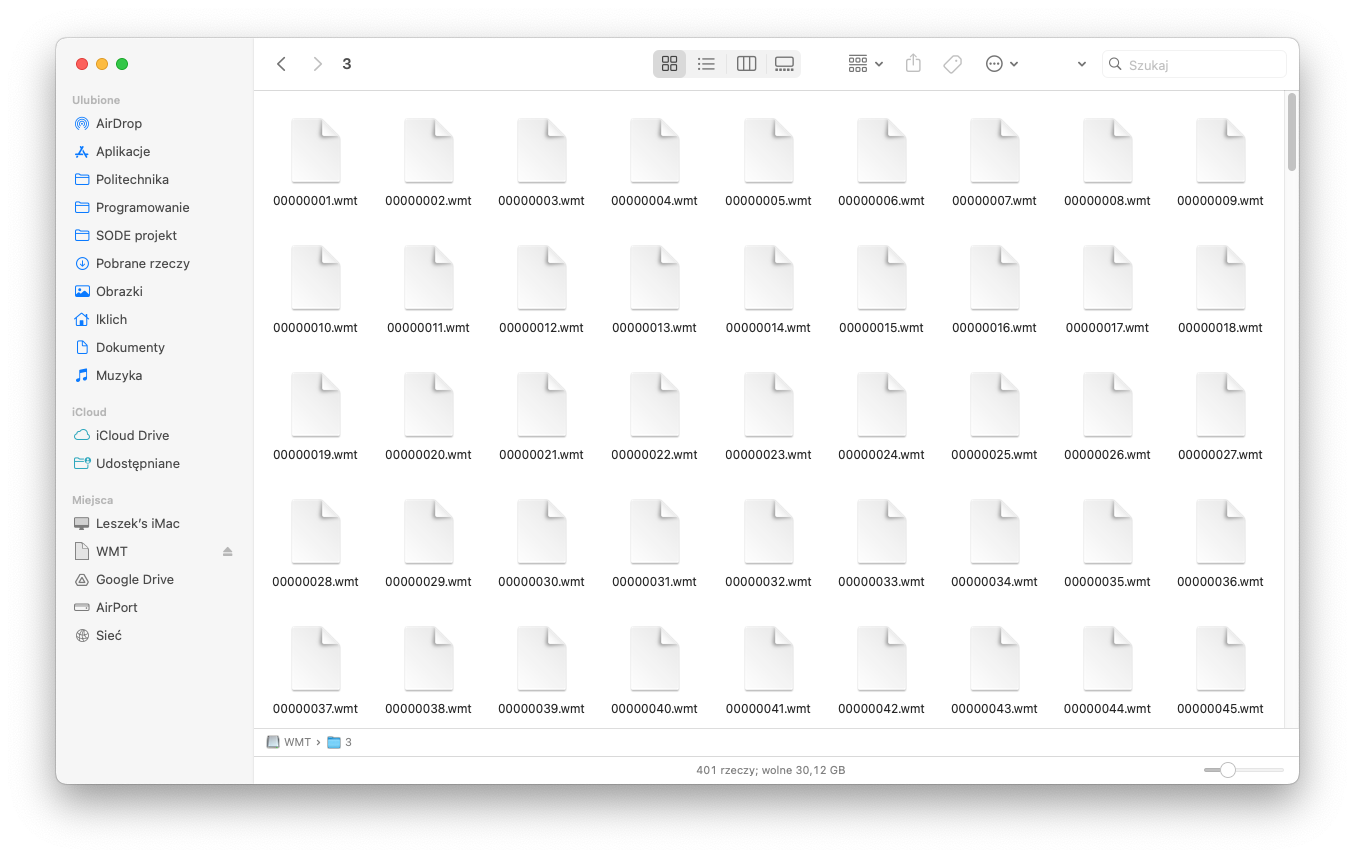
Task: Click the 00000020.wmt file name label
Action: tap(428, 455)
